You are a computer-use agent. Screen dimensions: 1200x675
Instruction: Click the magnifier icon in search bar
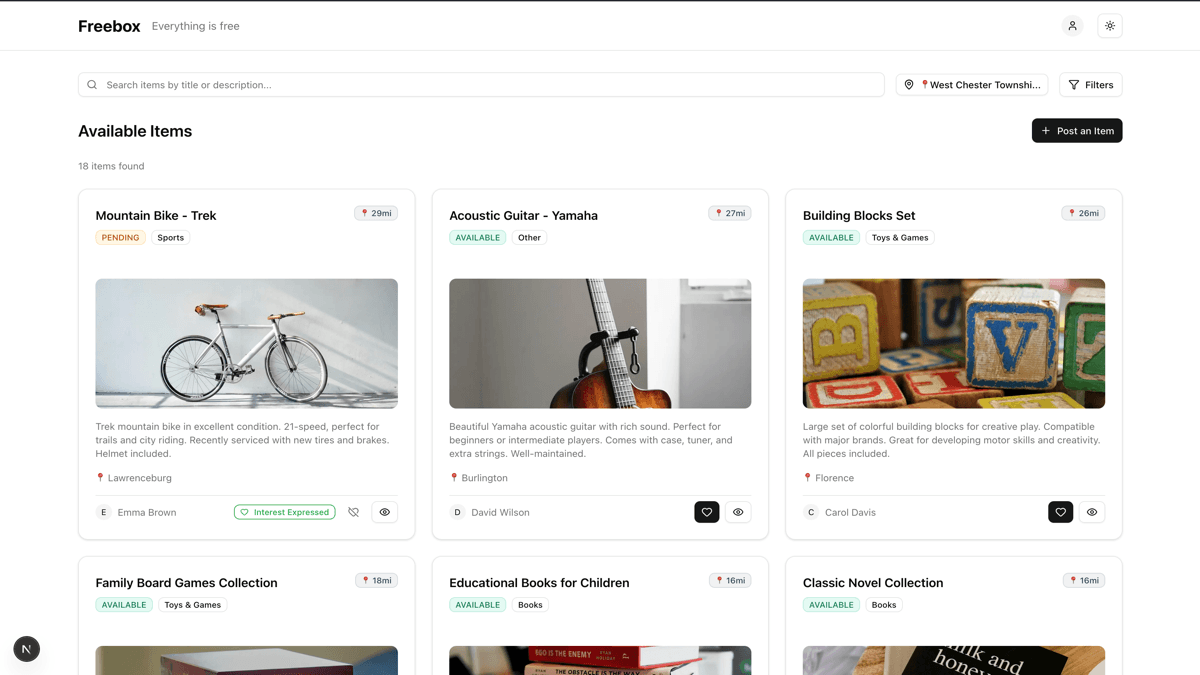pyautogui.click(x=92, y=85)
